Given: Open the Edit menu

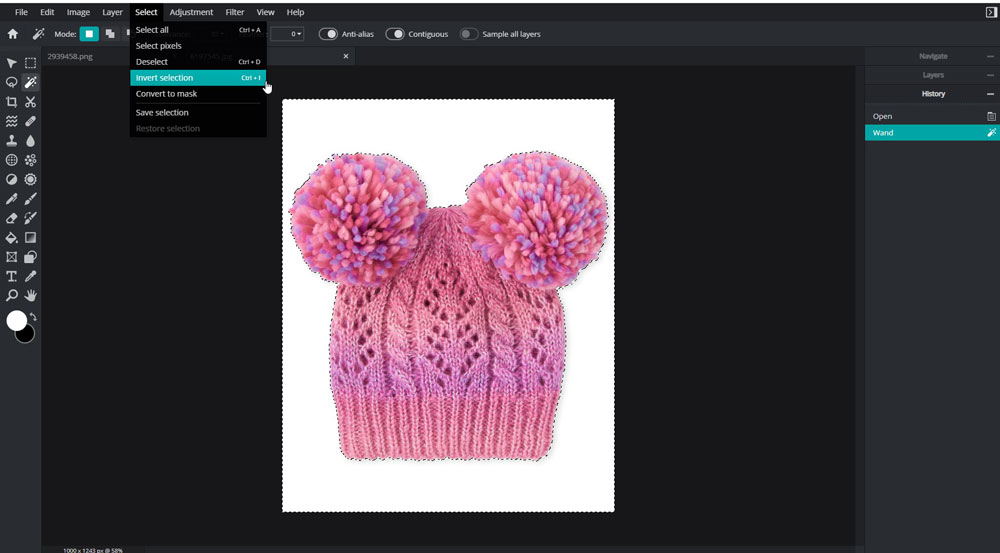Looking at the screenshot, I should pos(47,12).
